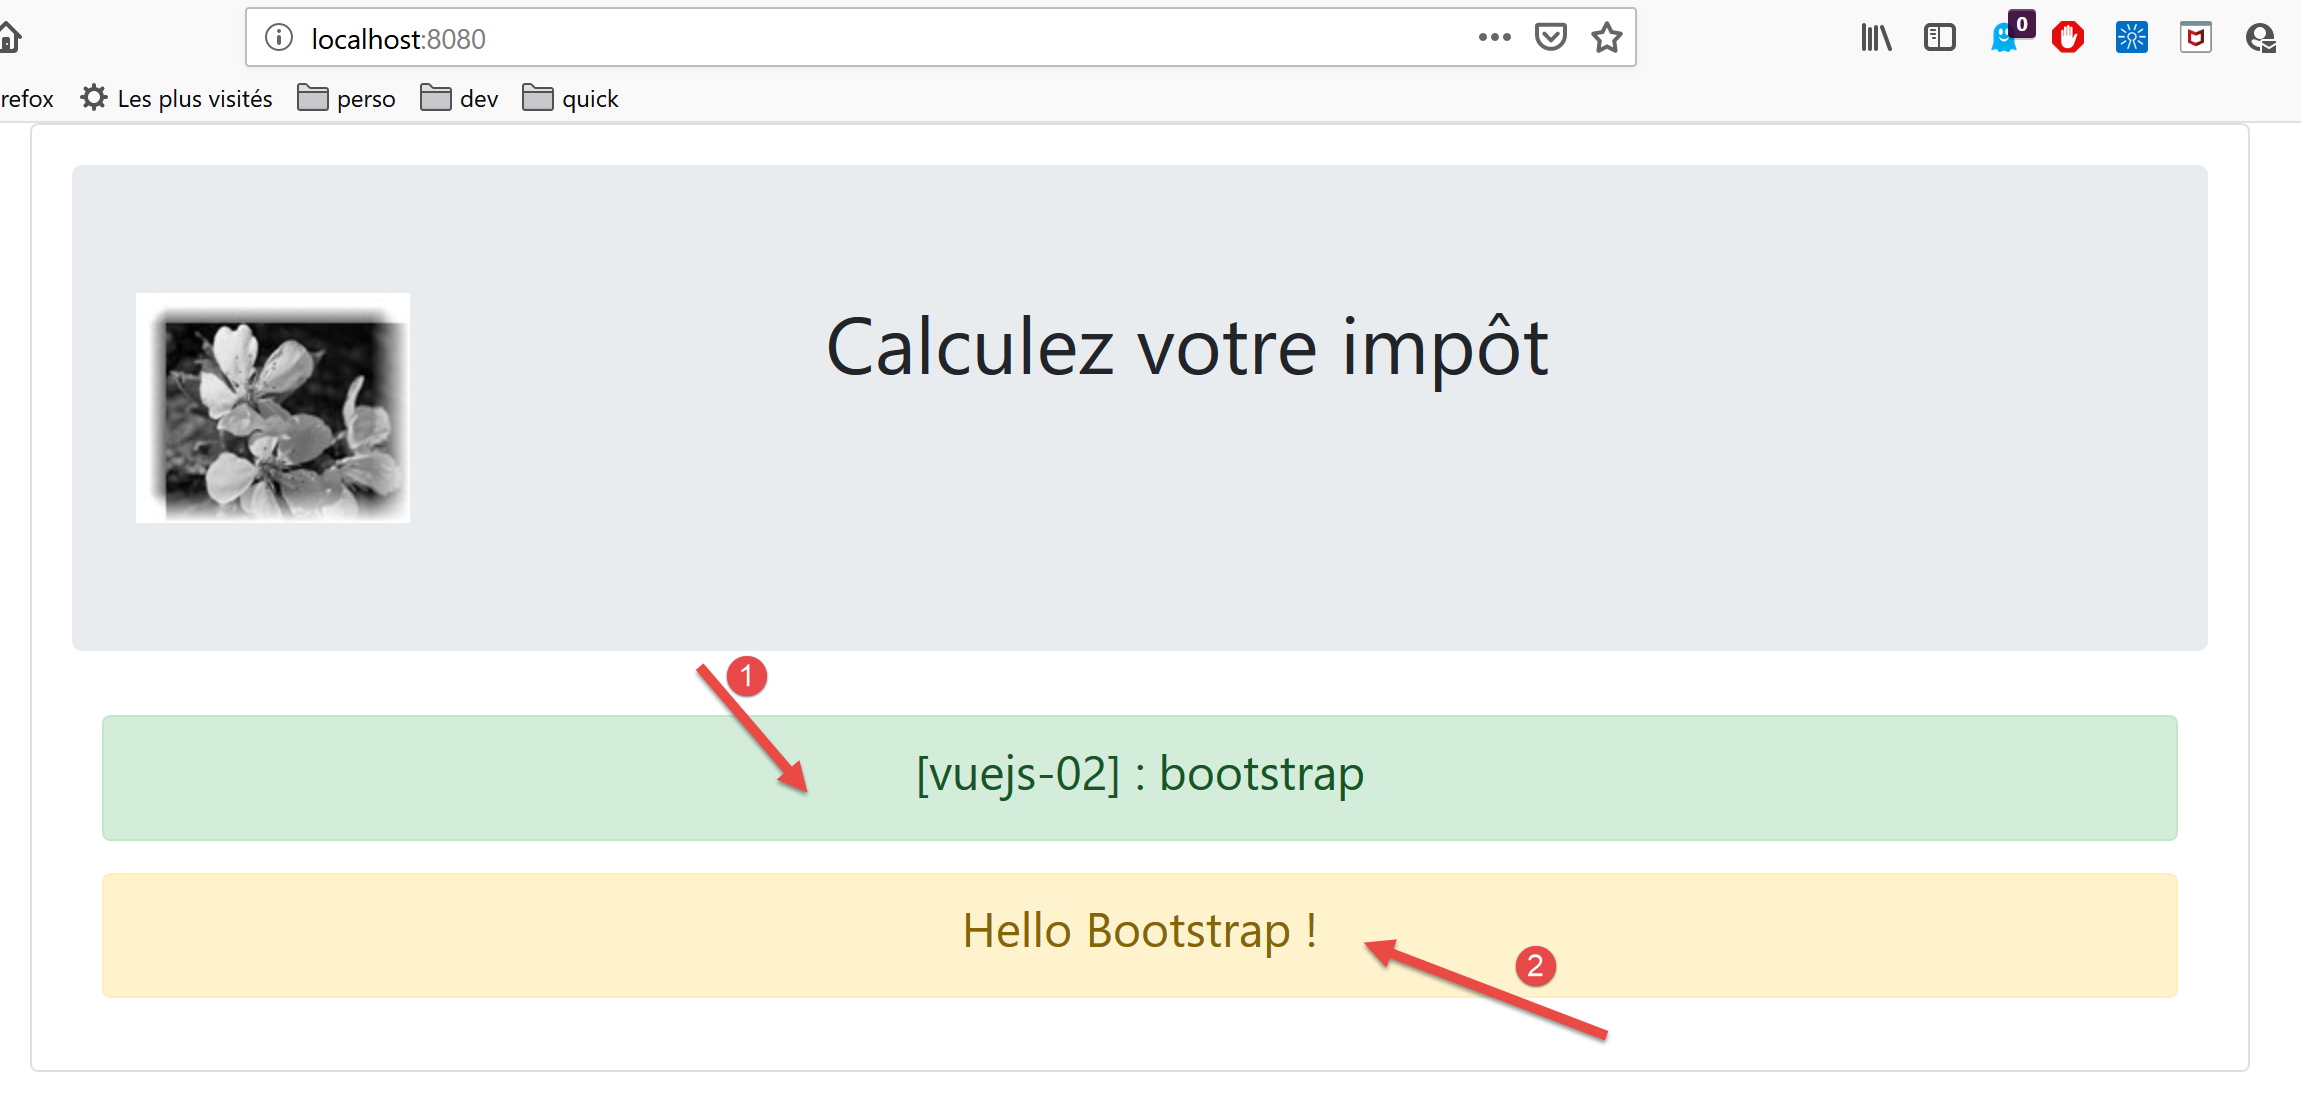Click the green [vuejs-02] : bootstrap alert
Image resolution: width=2301 pixels, height=1094 pixels.
1139,777
